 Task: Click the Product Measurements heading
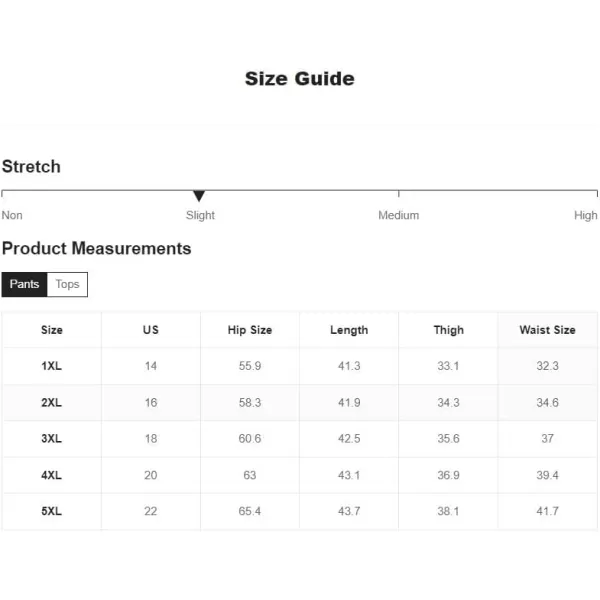click(x=96, y=248)
